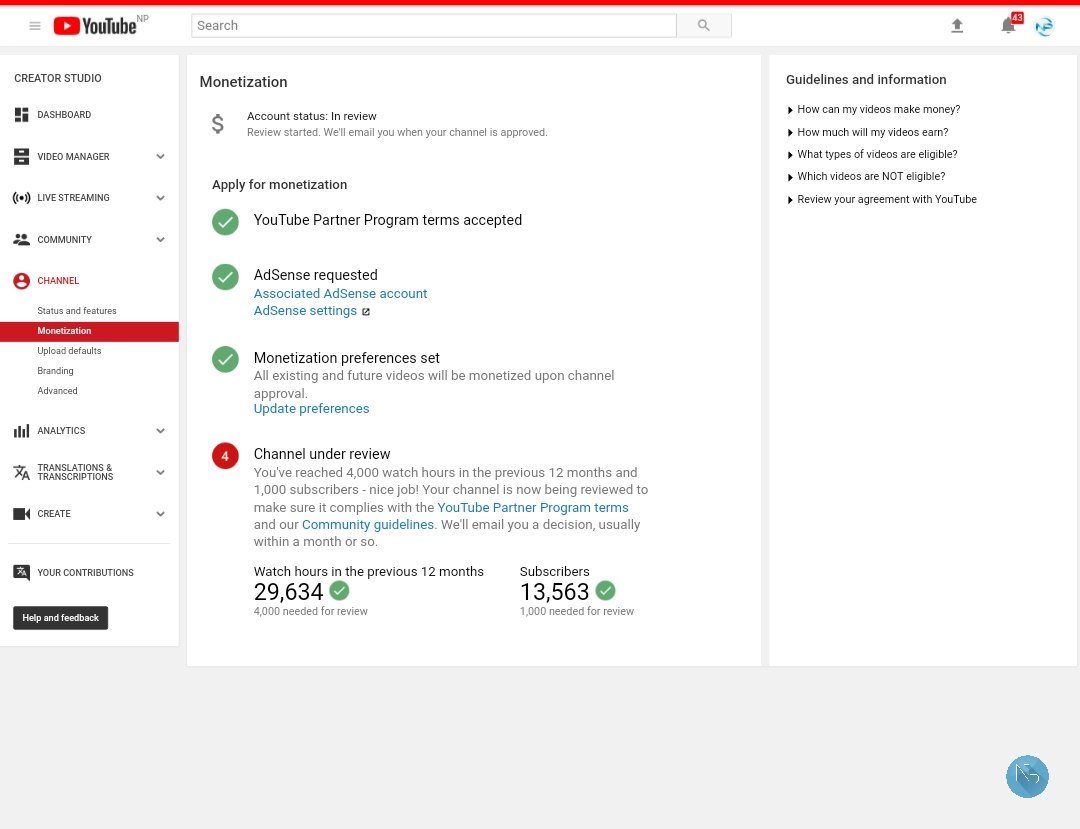Open Branding settings
Screen dimensions: 1080x829
(x=55, y=370)
